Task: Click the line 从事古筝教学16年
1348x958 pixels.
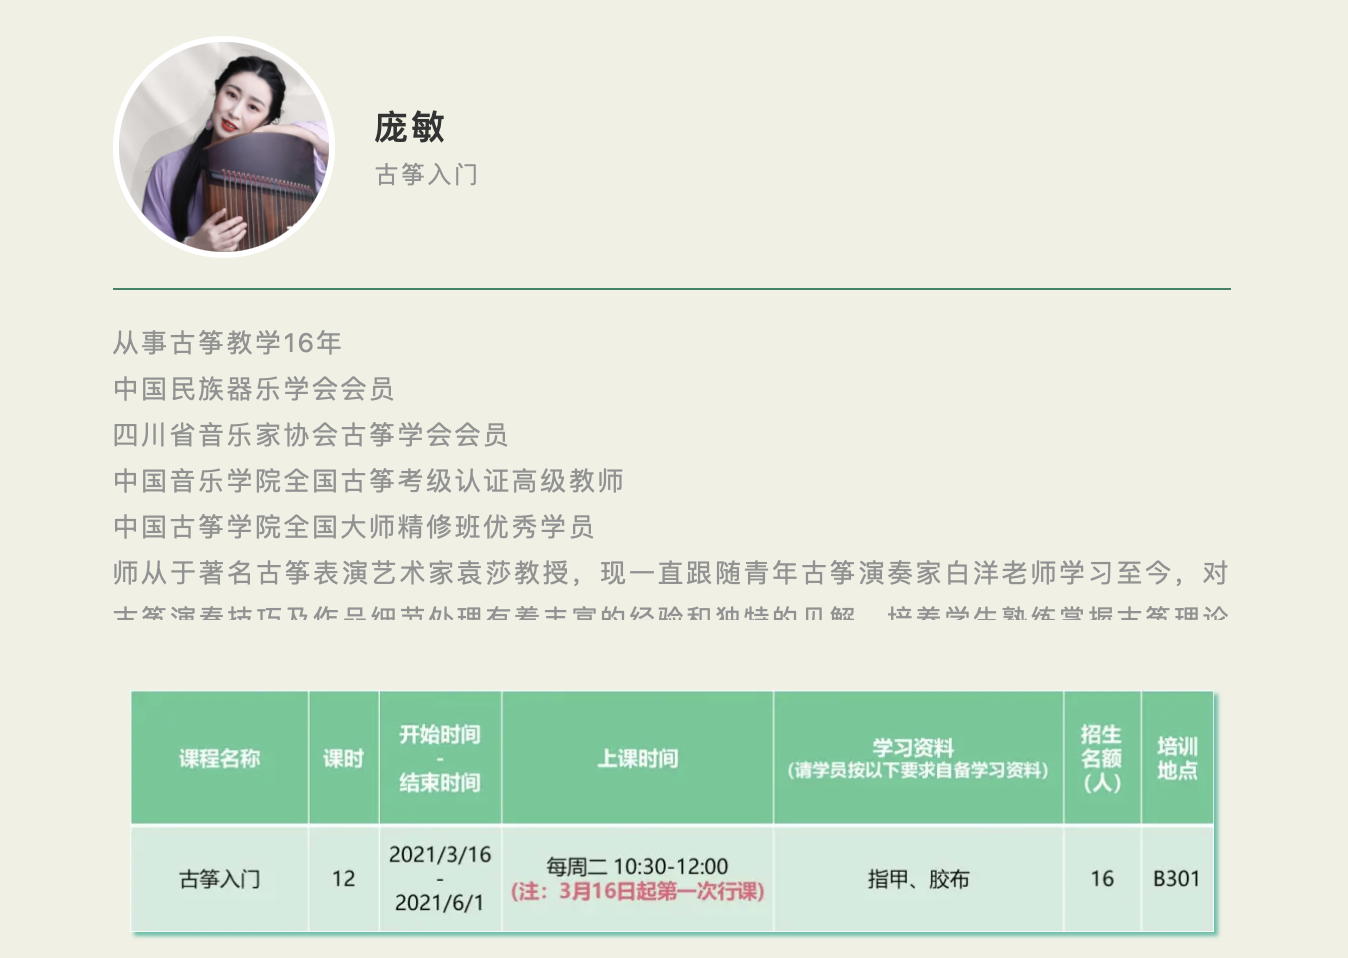Action: (227, 343)
